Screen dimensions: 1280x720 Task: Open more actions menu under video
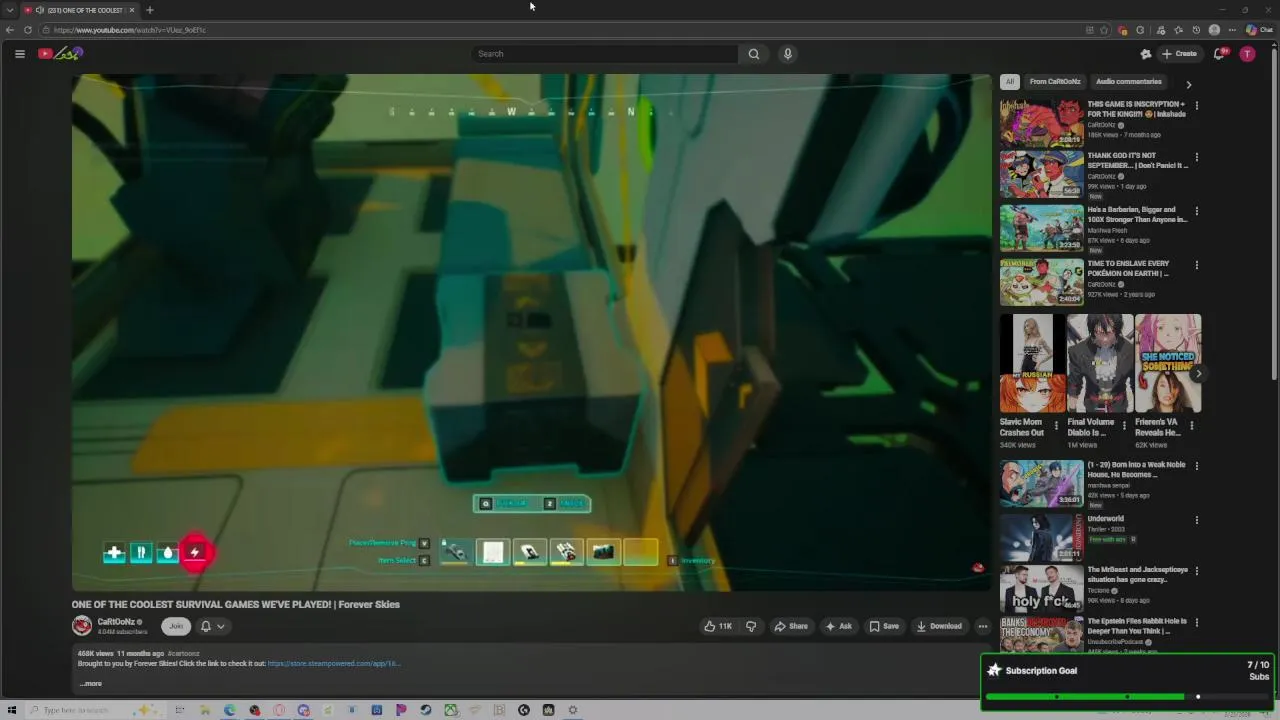click(x=983, y=626)
